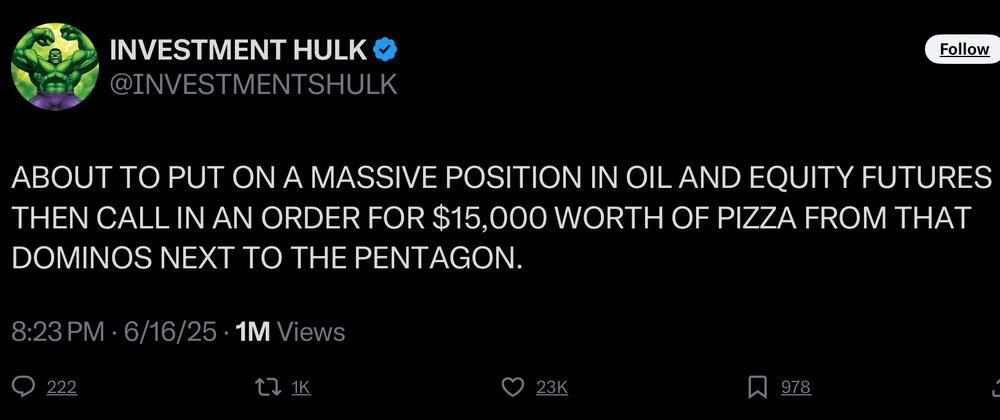The width and height of the screenshot is (1000, 420).
Task: Click the 8:23 PM timestamp
Action: coord(57,332)
